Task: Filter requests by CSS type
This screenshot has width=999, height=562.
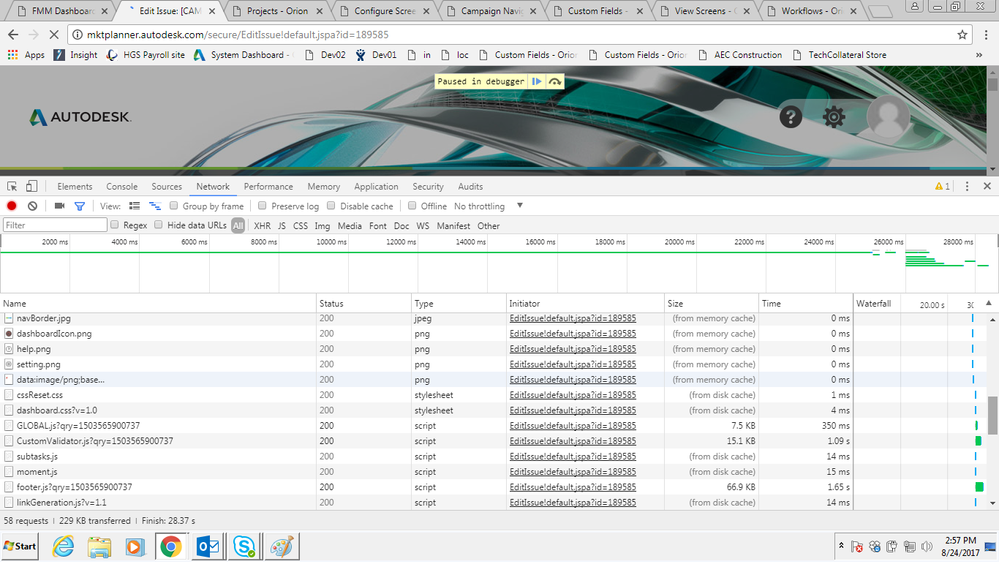Action: 300,226
